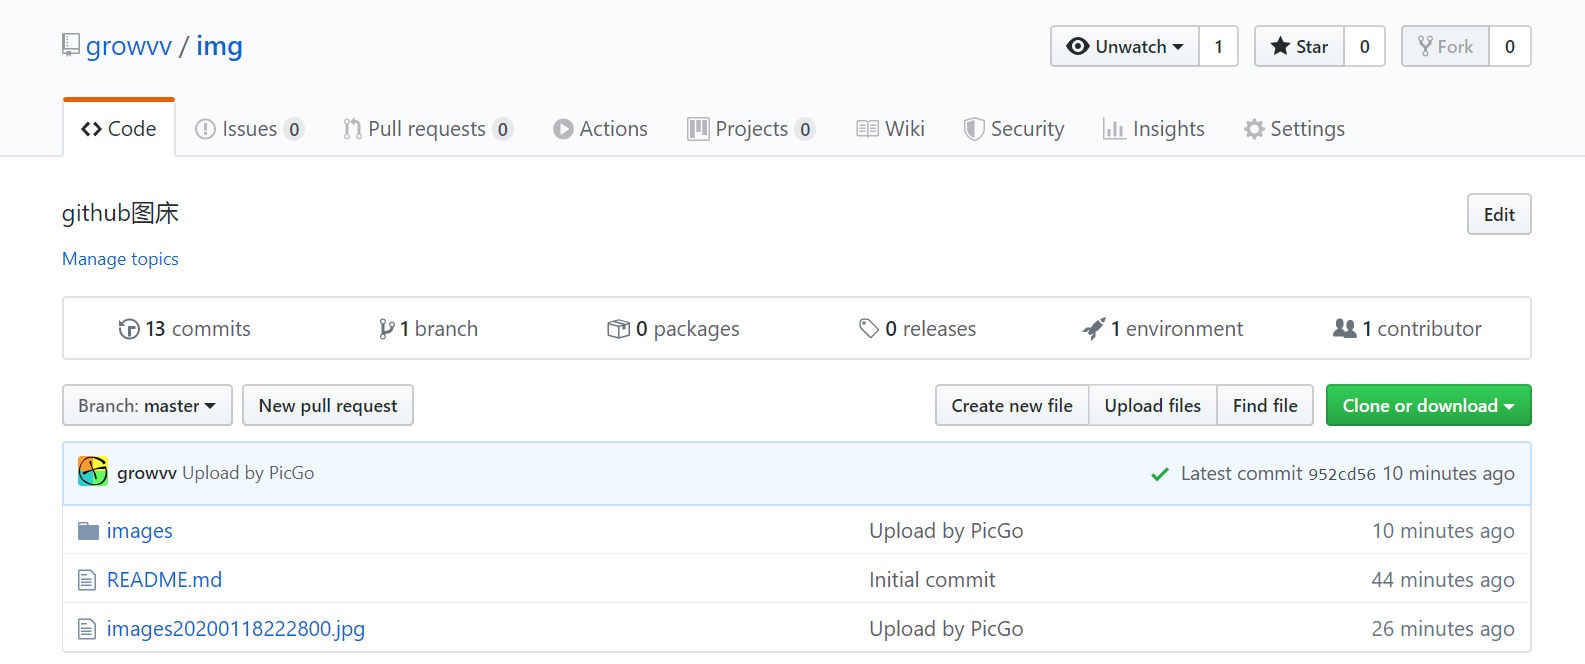
Task: Open images20200118222800.jpg file
Action: click(236, 629)
